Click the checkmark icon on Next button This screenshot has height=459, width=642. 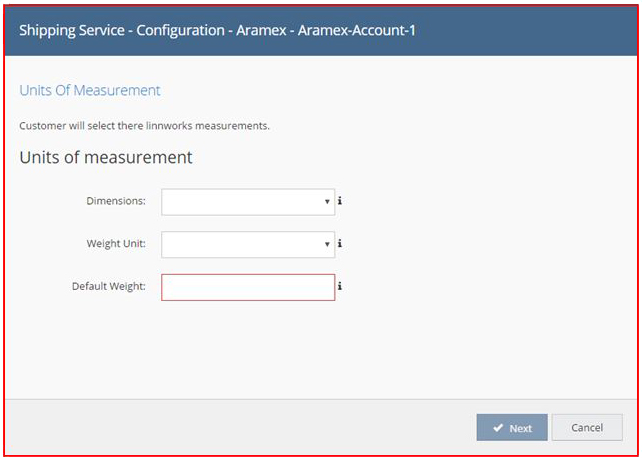498,428
